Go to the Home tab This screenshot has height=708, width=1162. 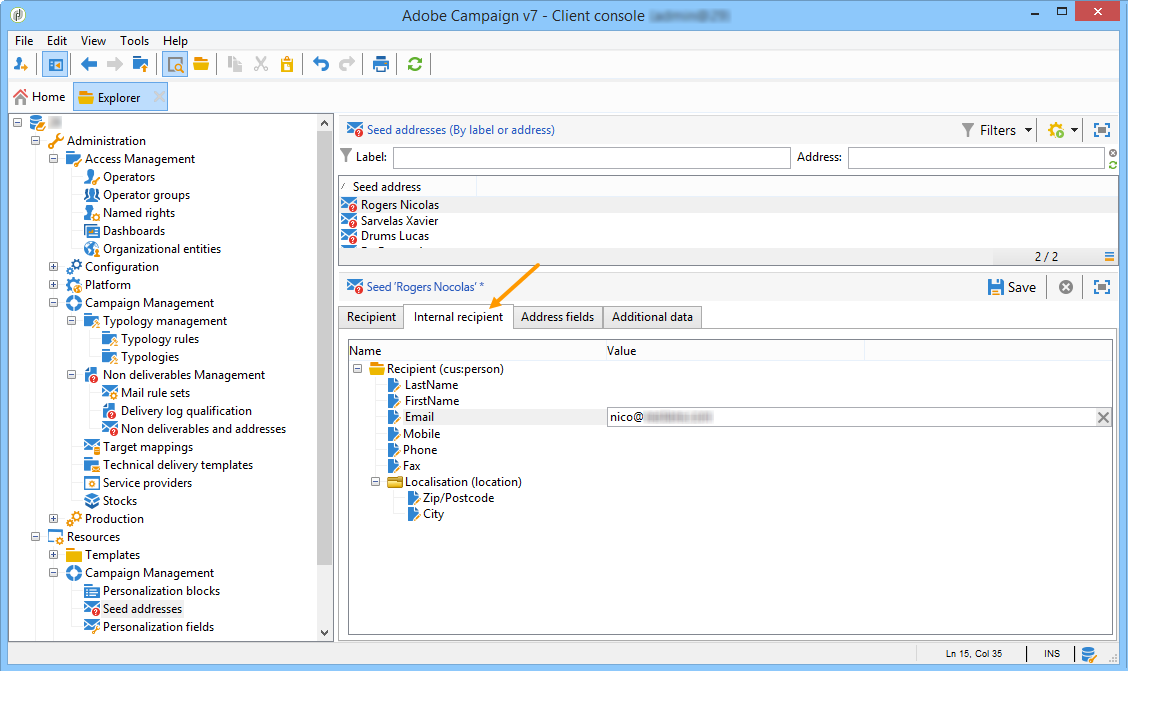pos(40,97)
